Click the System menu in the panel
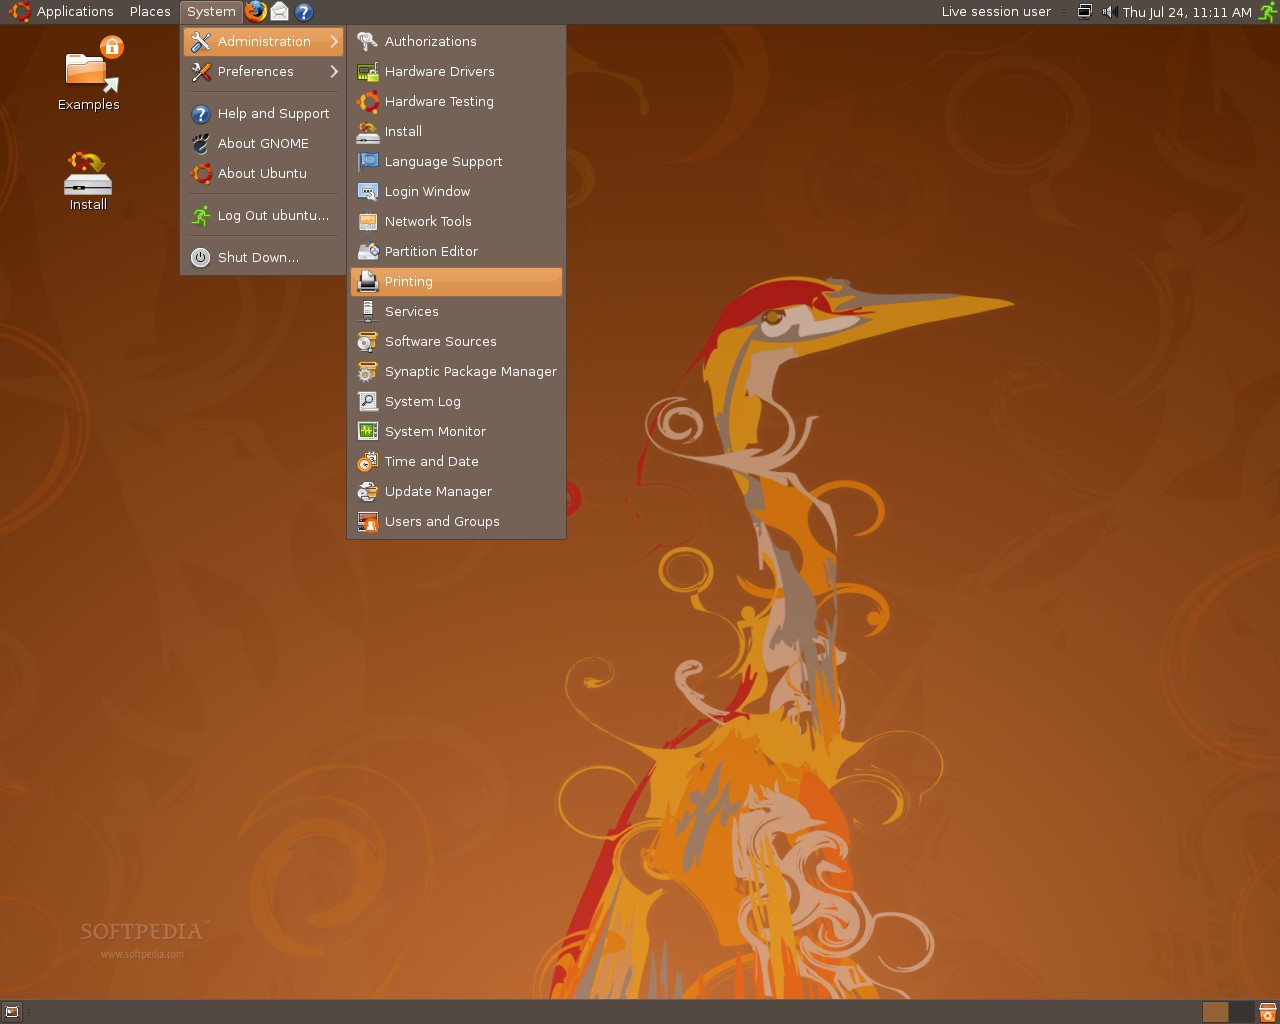The width and height of the screenshot is (1280, 1024). 211,12
